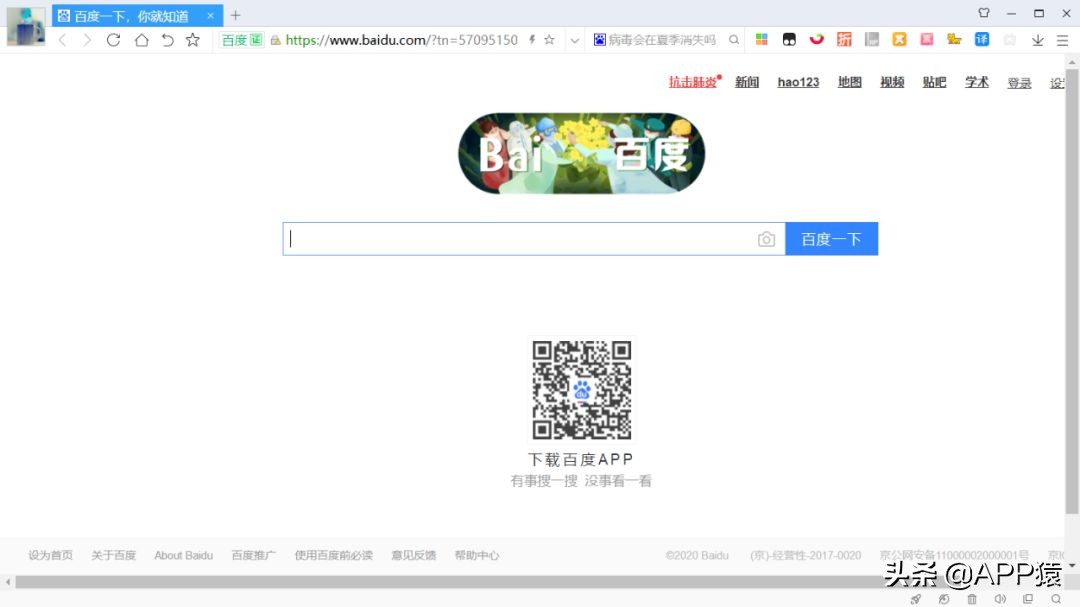This screenshot has width=1080, height=607.
Task: Click the rocket speed-boost icon in status bar
Action: coord(916,598)
